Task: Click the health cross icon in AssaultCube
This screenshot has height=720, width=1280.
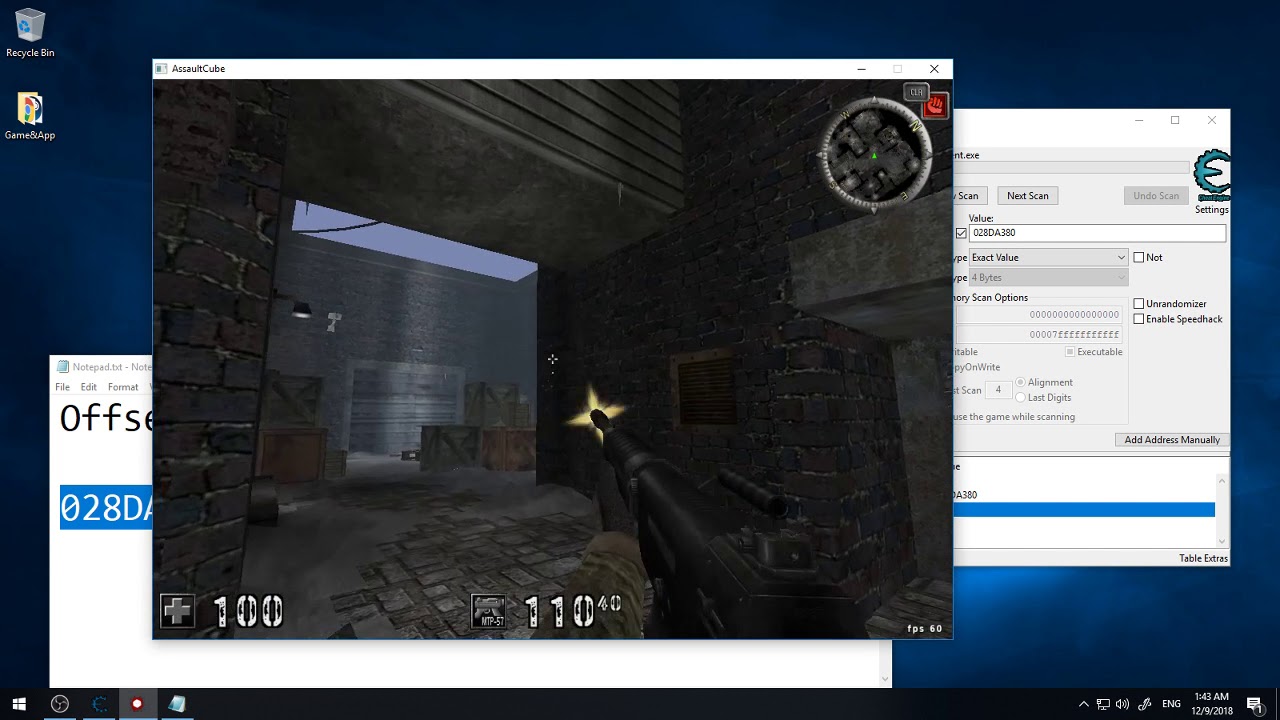Action: 177,611
